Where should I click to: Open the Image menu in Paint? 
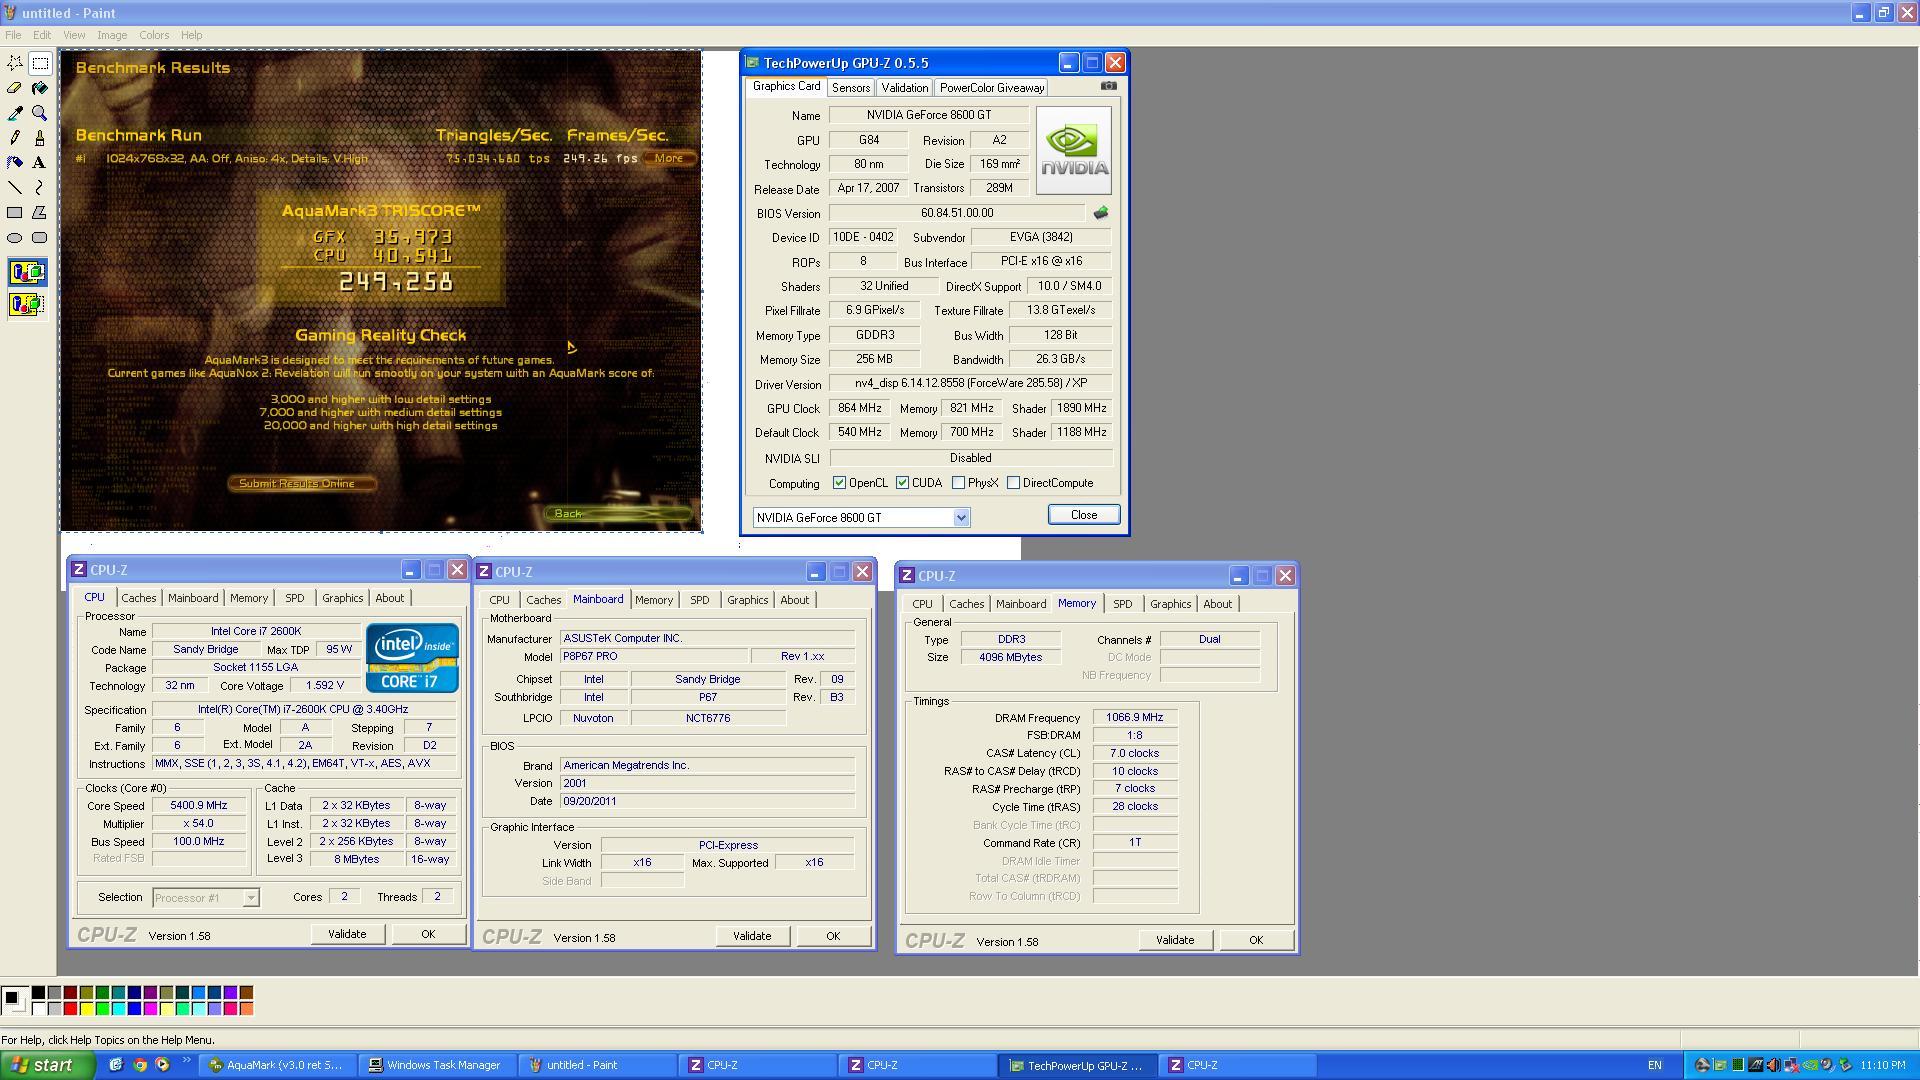click(112, 35)
